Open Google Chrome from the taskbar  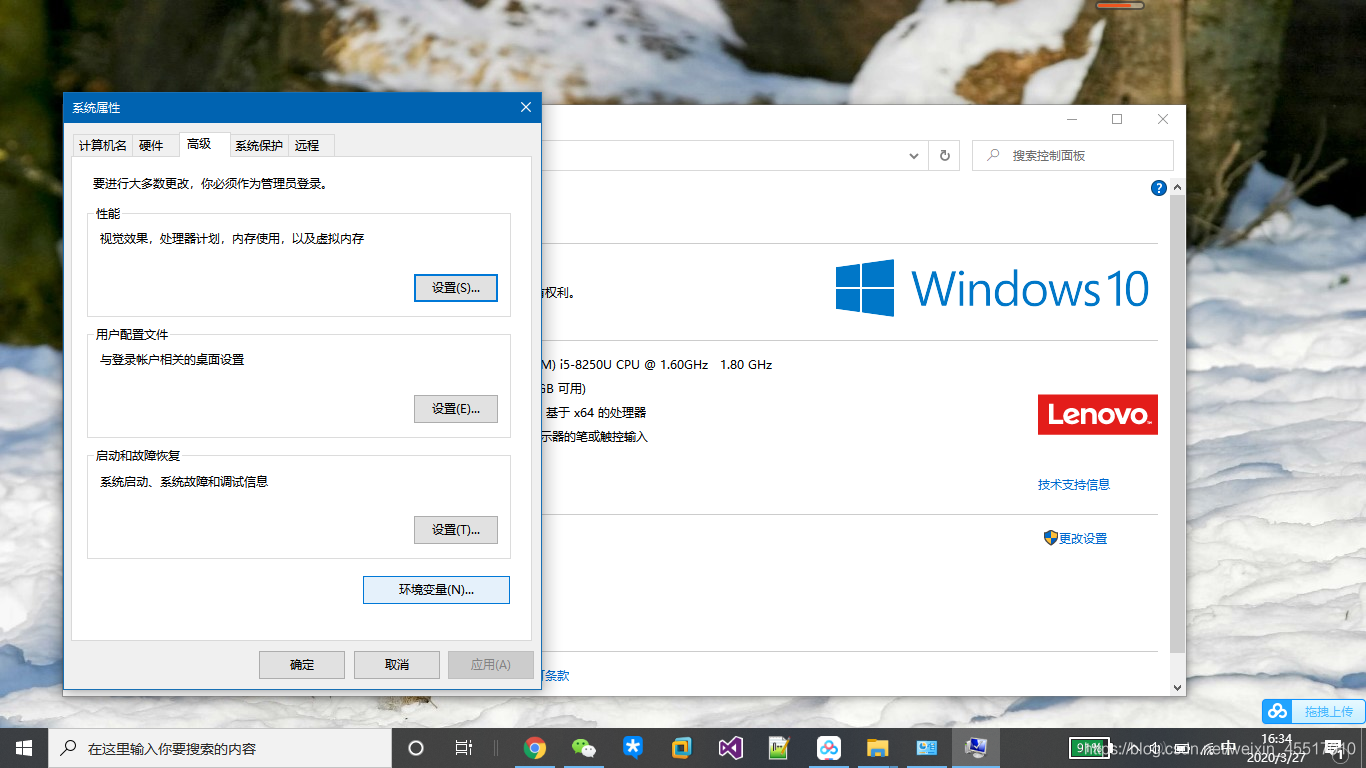pos(535,748)
